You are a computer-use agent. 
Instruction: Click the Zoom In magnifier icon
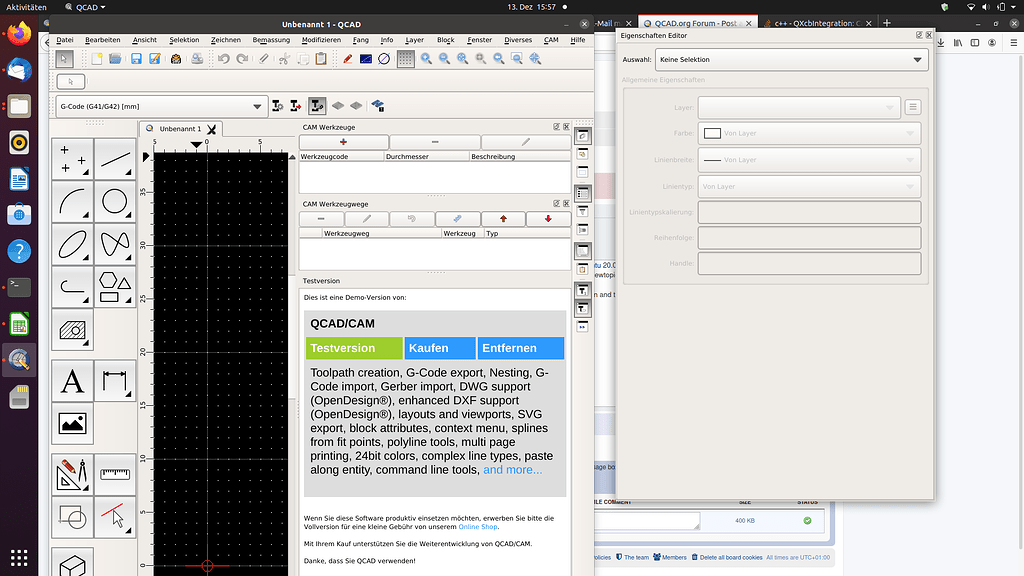tap(426, 59)
